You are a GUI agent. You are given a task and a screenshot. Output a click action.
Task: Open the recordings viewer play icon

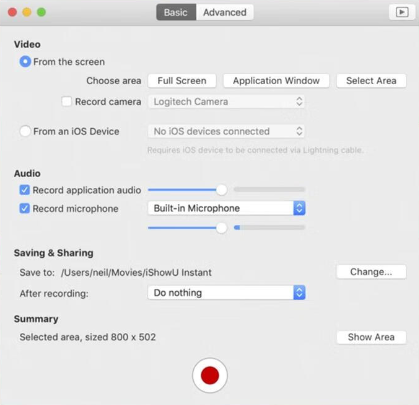click(402, 12)
